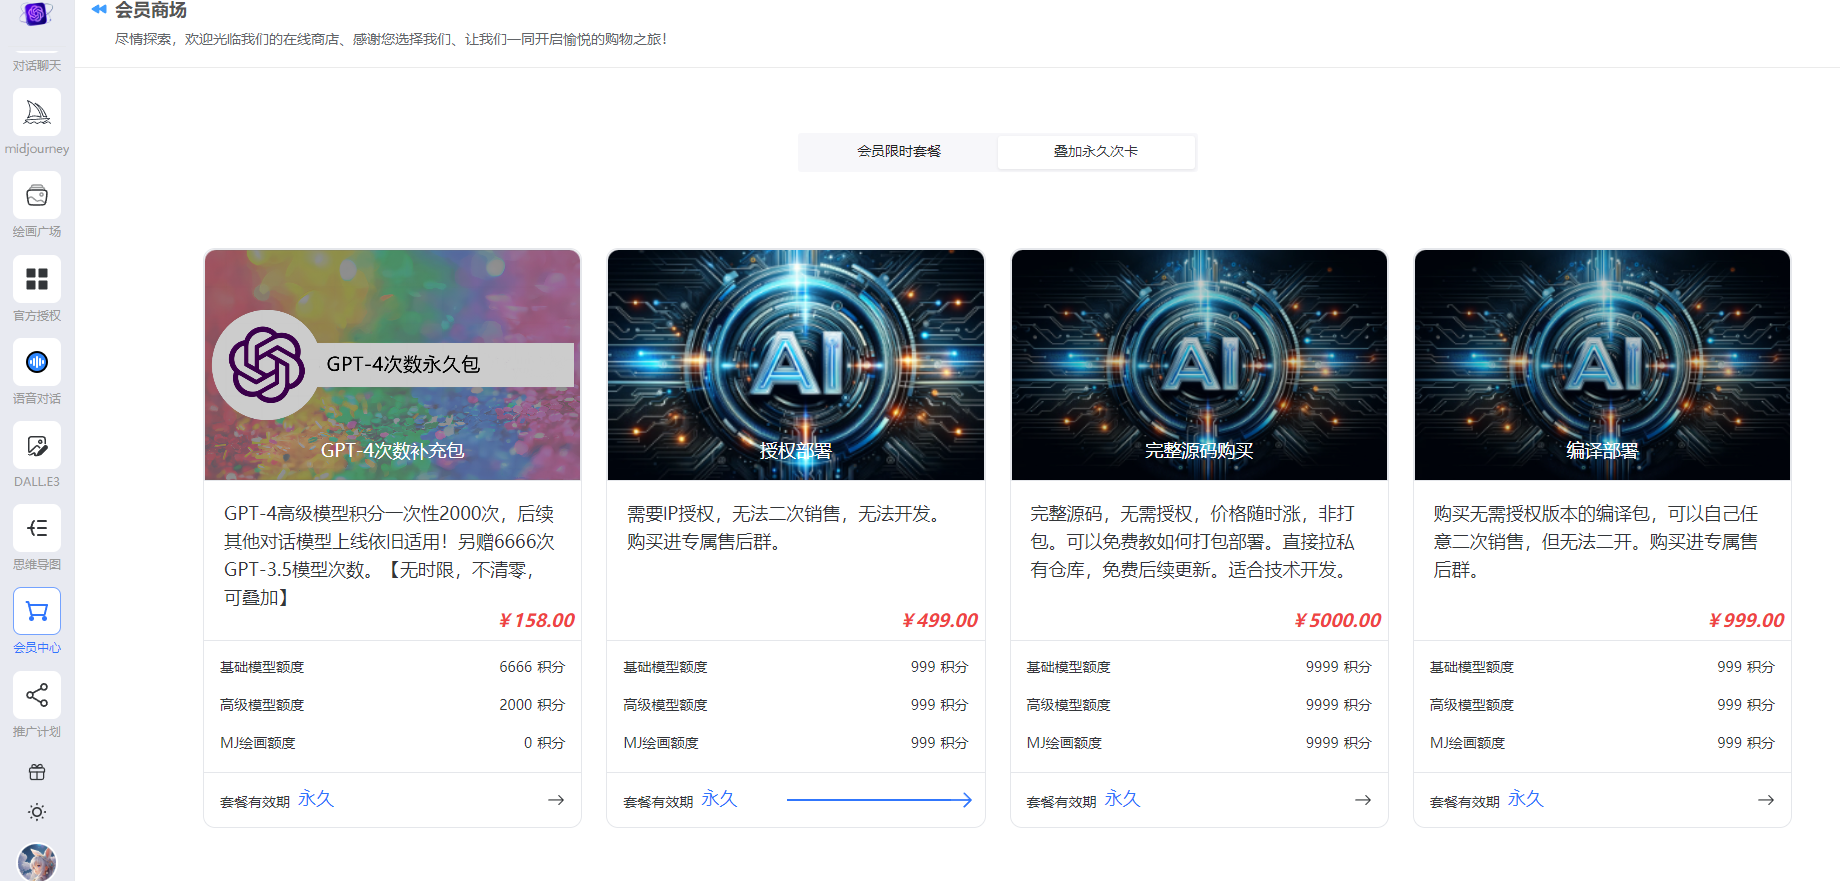Switch to the 会员限时套餐 tab

pos(898,151)
